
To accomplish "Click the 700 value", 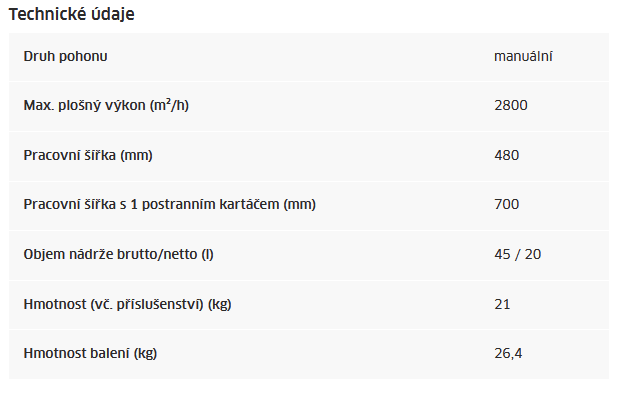I will (x=507, y=204).
